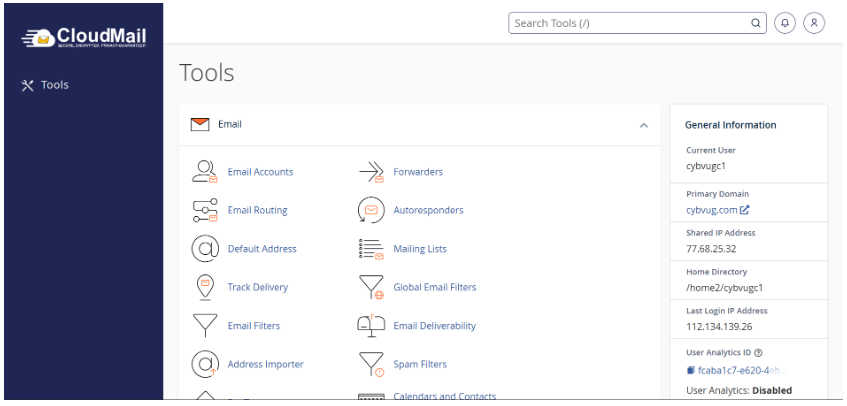
Task: Click the Track Delivery pin icon
Action: click(204, 287)
